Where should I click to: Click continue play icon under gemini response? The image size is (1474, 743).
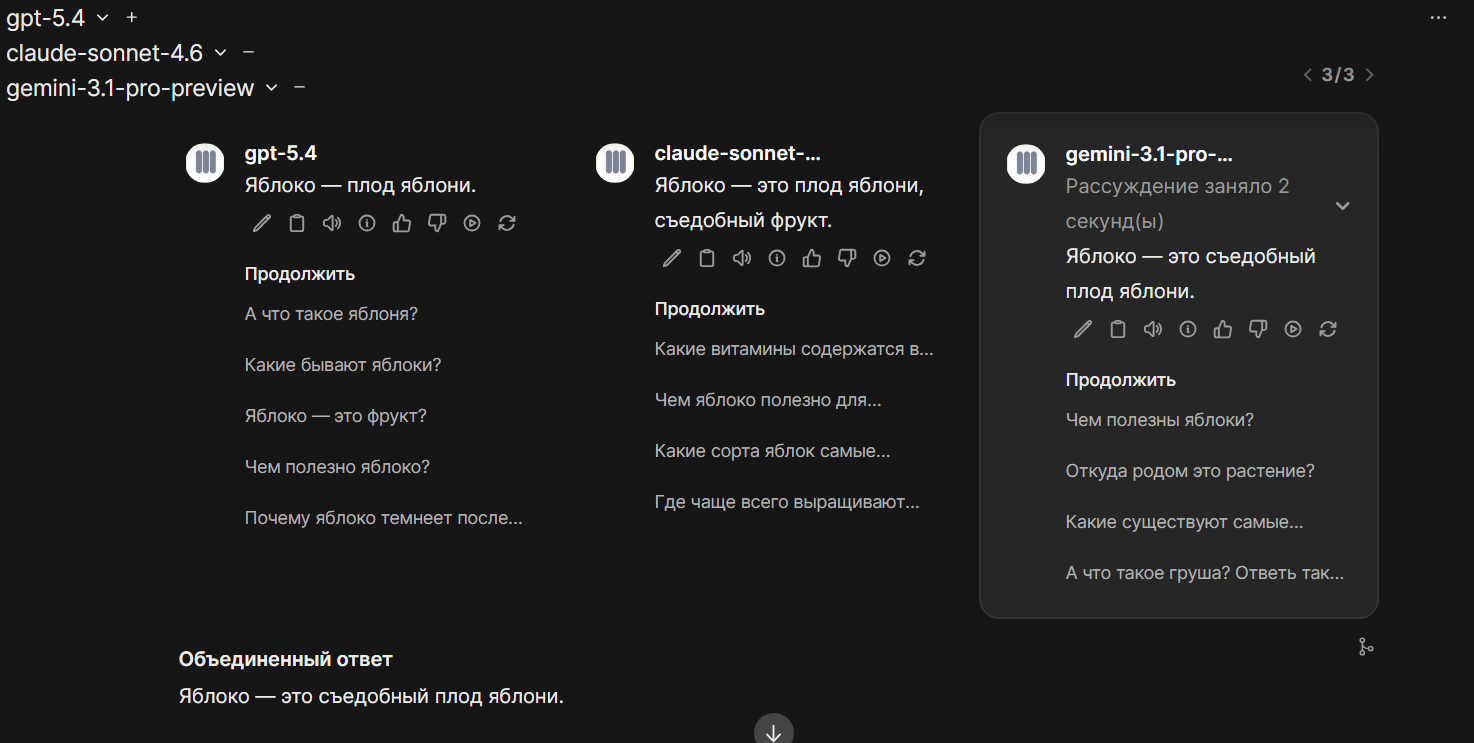click(1293, 330)
